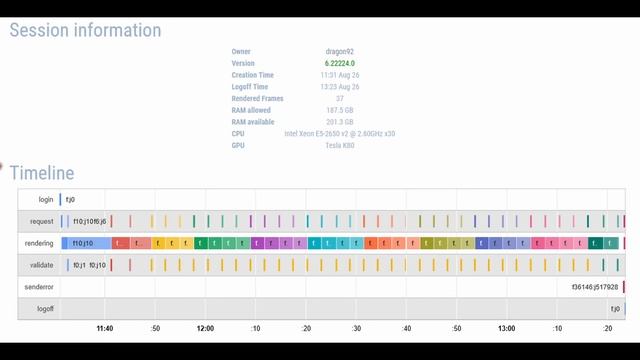
Task: Click the blue login event marker
Action: coord(60,200)
